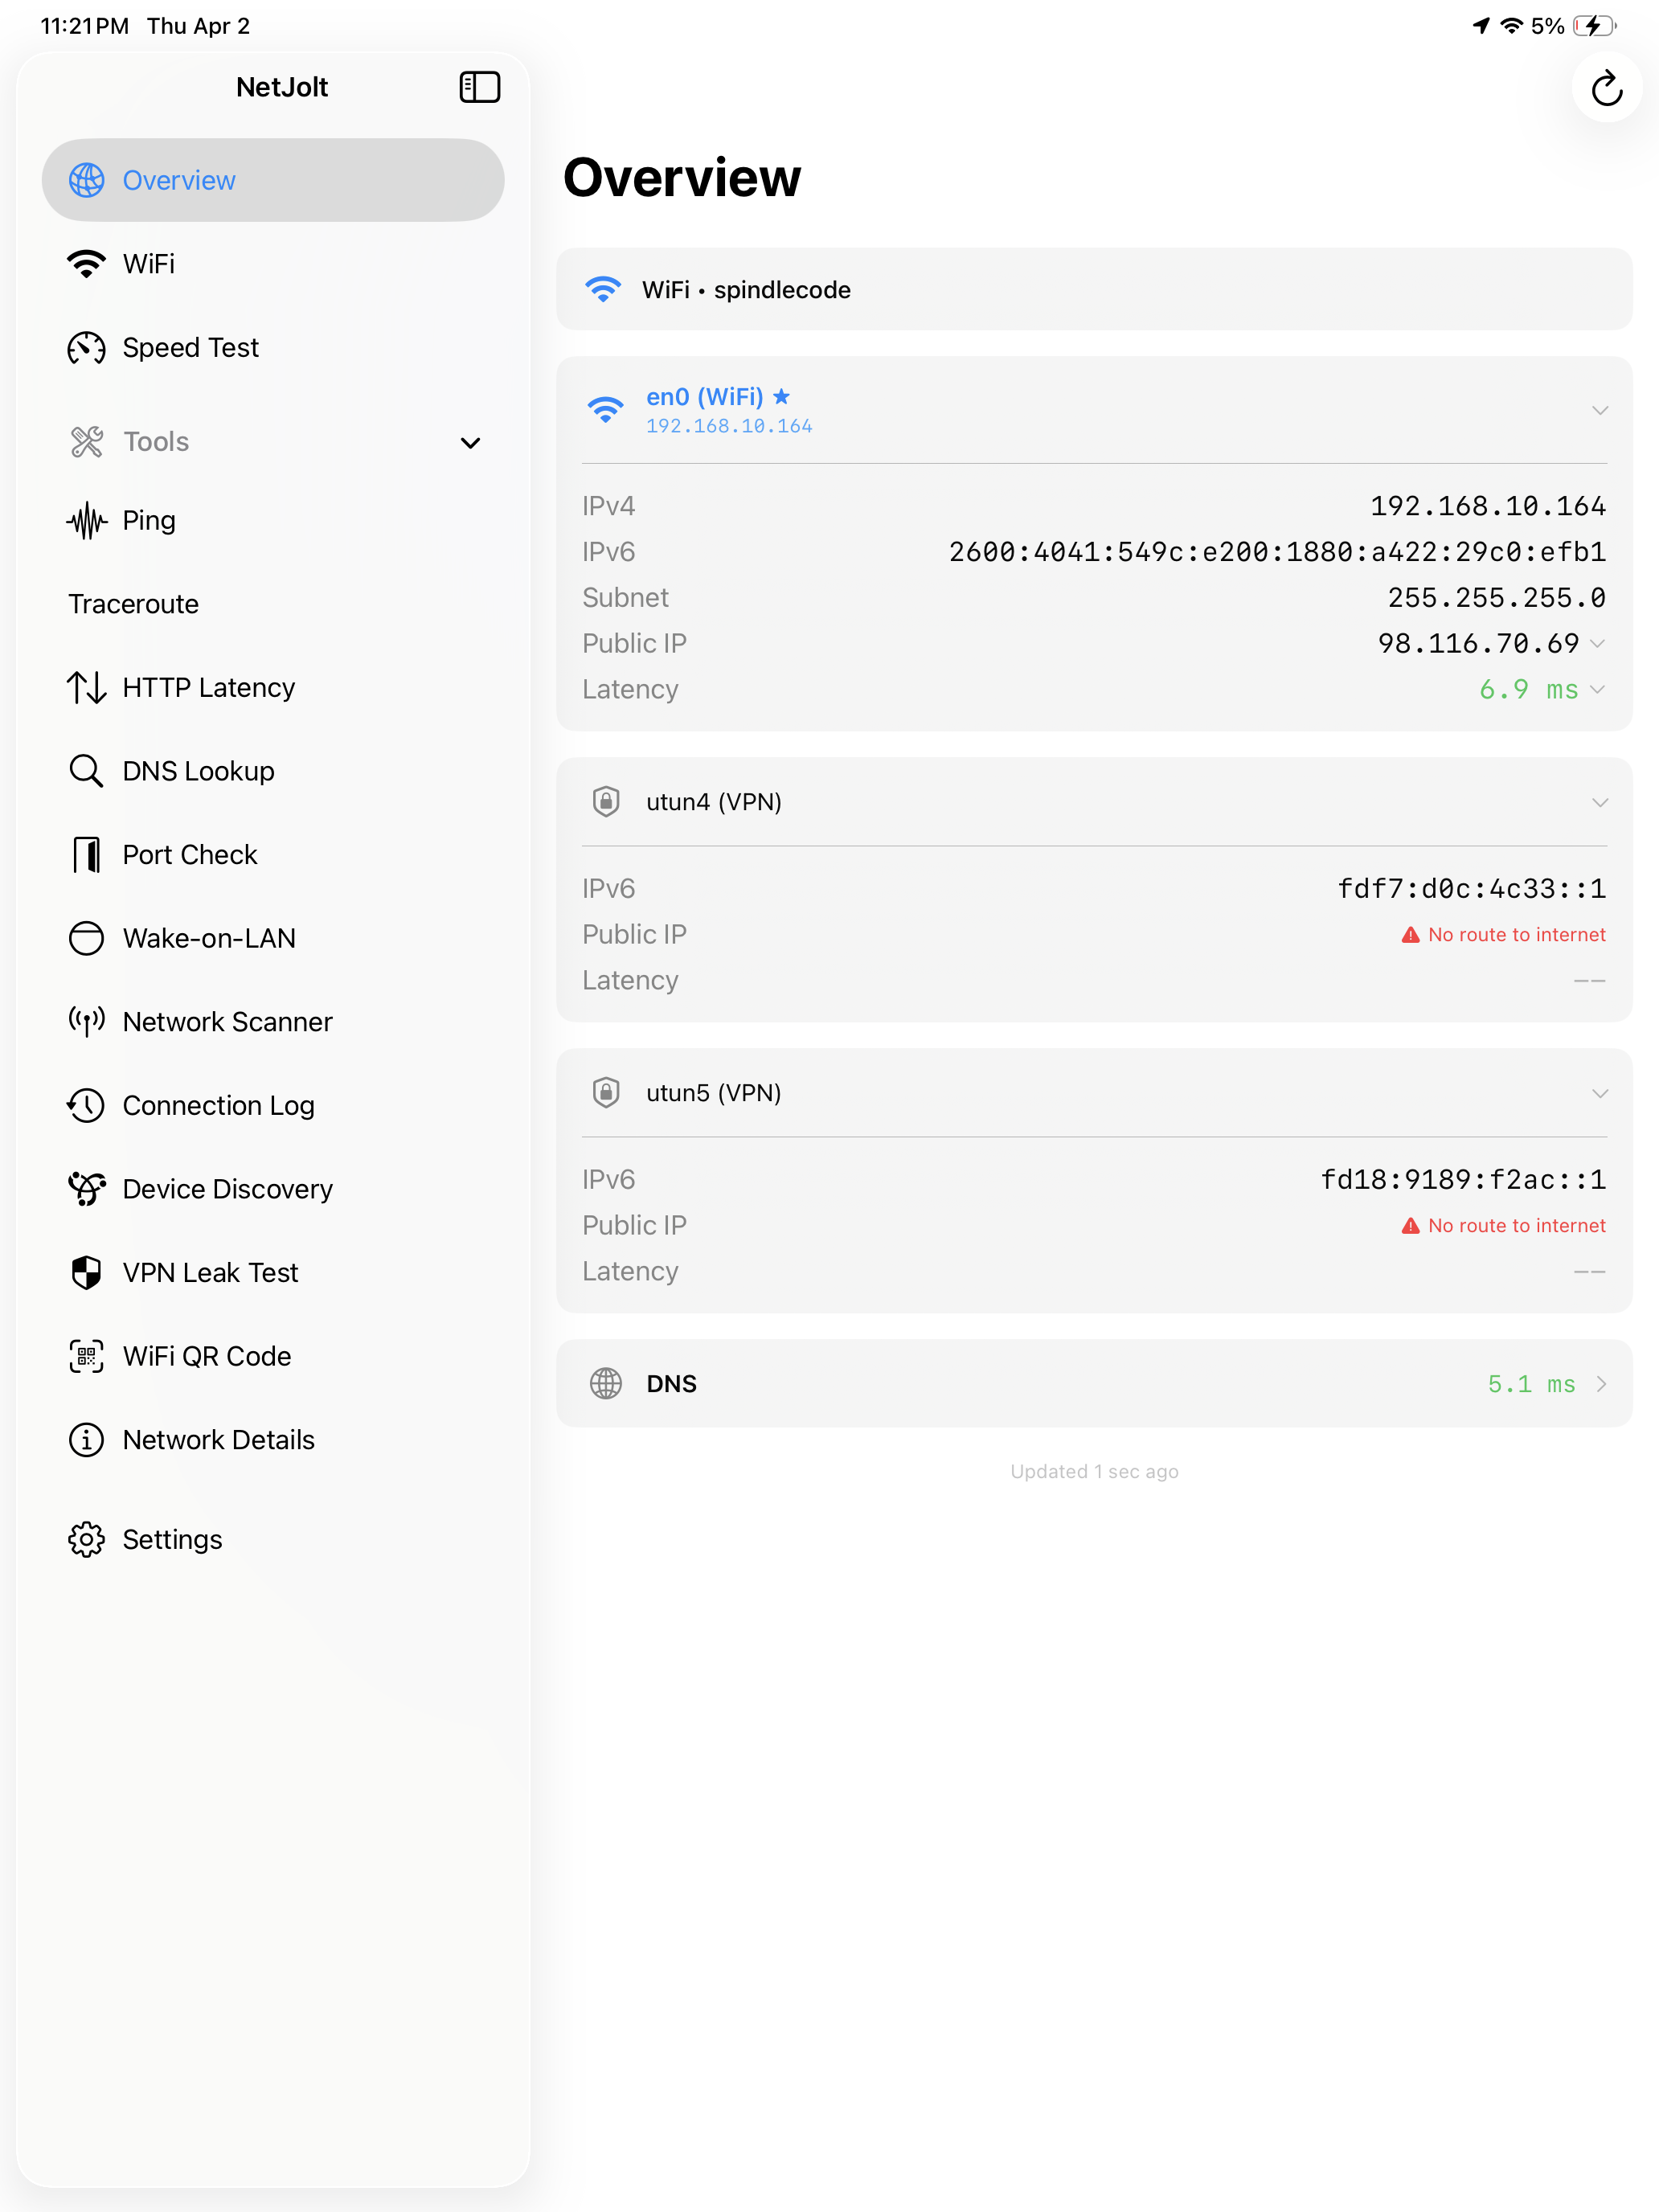The image size is (1659, 2212).
Task: Tap the WiFi spindlecode status banner
Action: (x=1094, y=289)
